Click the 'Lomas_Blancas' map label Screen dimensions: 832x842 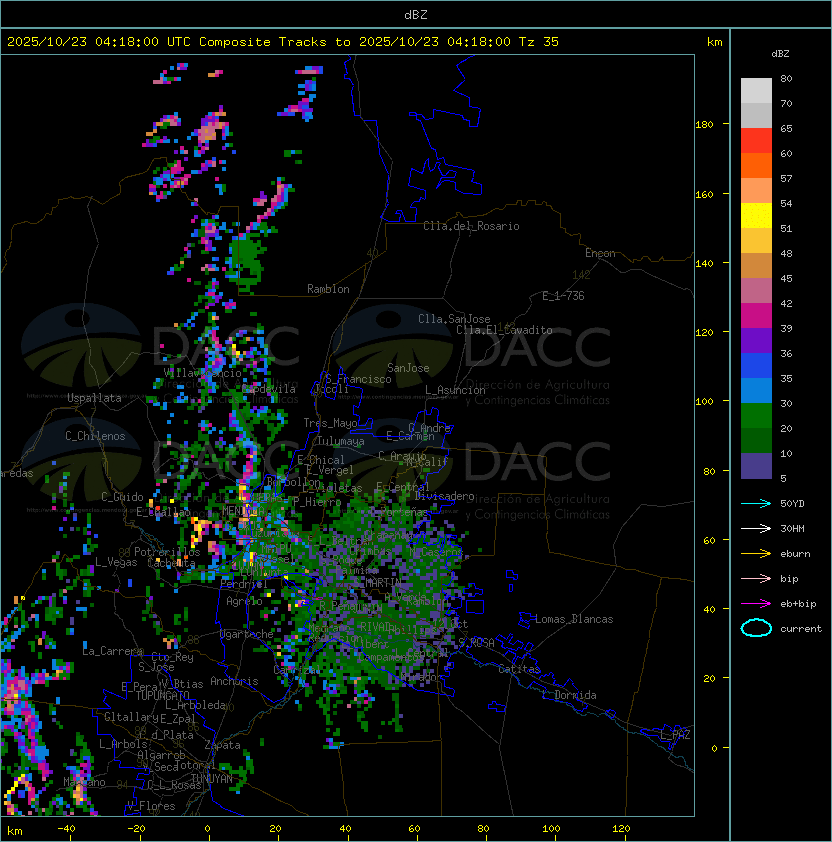[x=574, y=619]
